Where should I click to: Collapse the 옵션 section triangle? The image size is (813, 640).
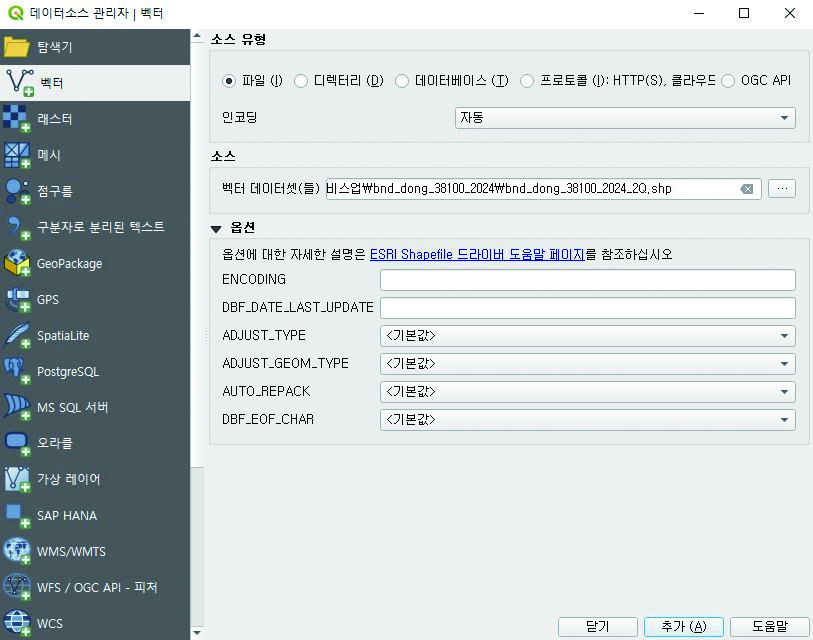click(216, 228)
